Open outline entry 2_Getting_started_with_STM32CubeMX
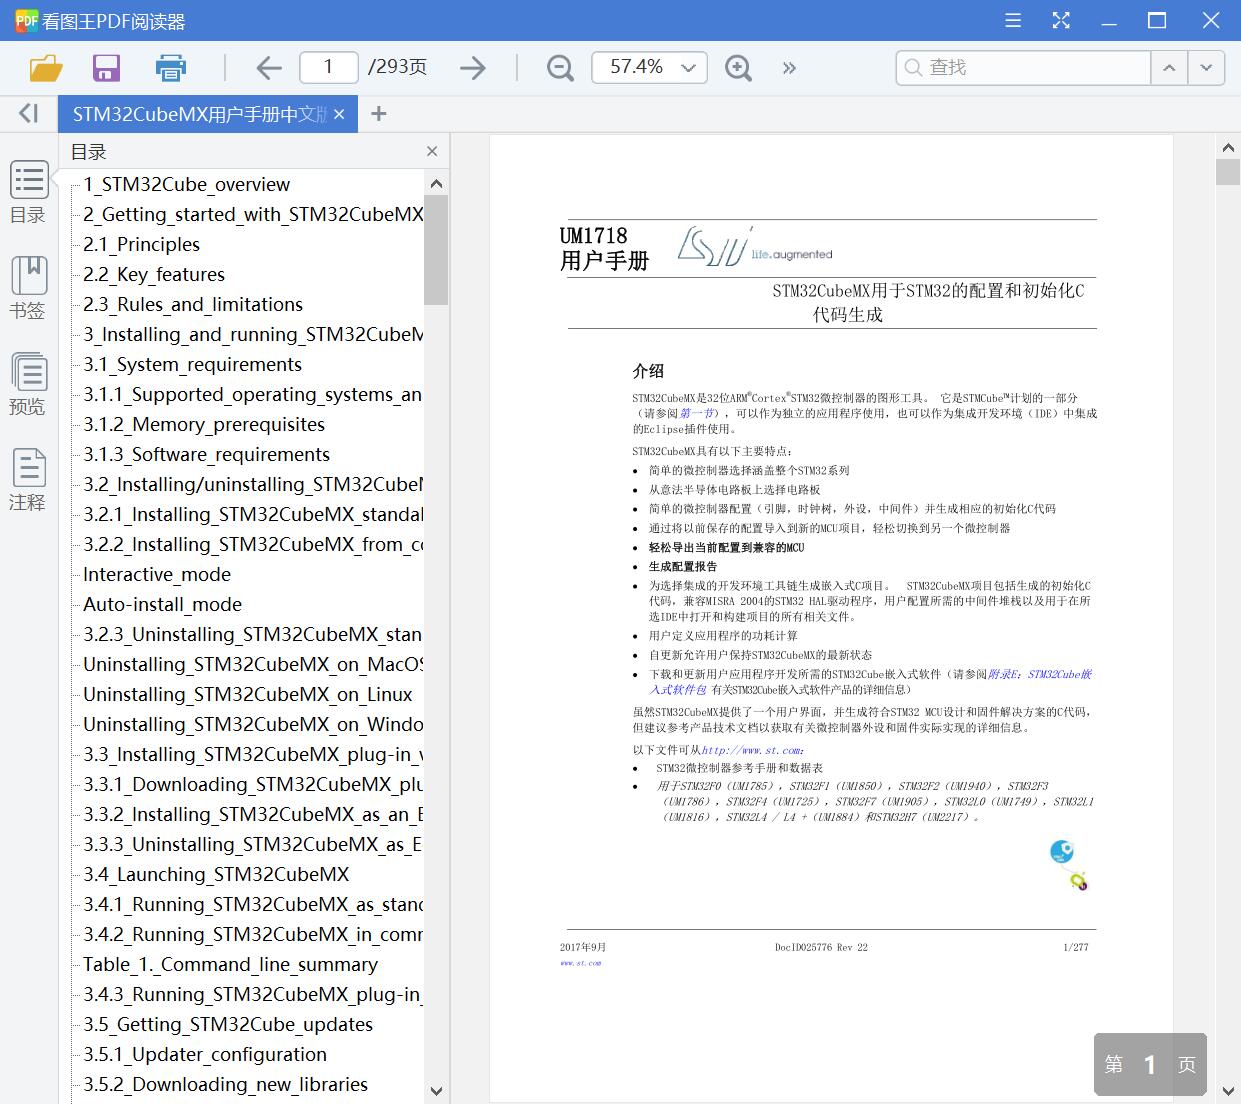Screen dimensions: 1241x1104 253,214
